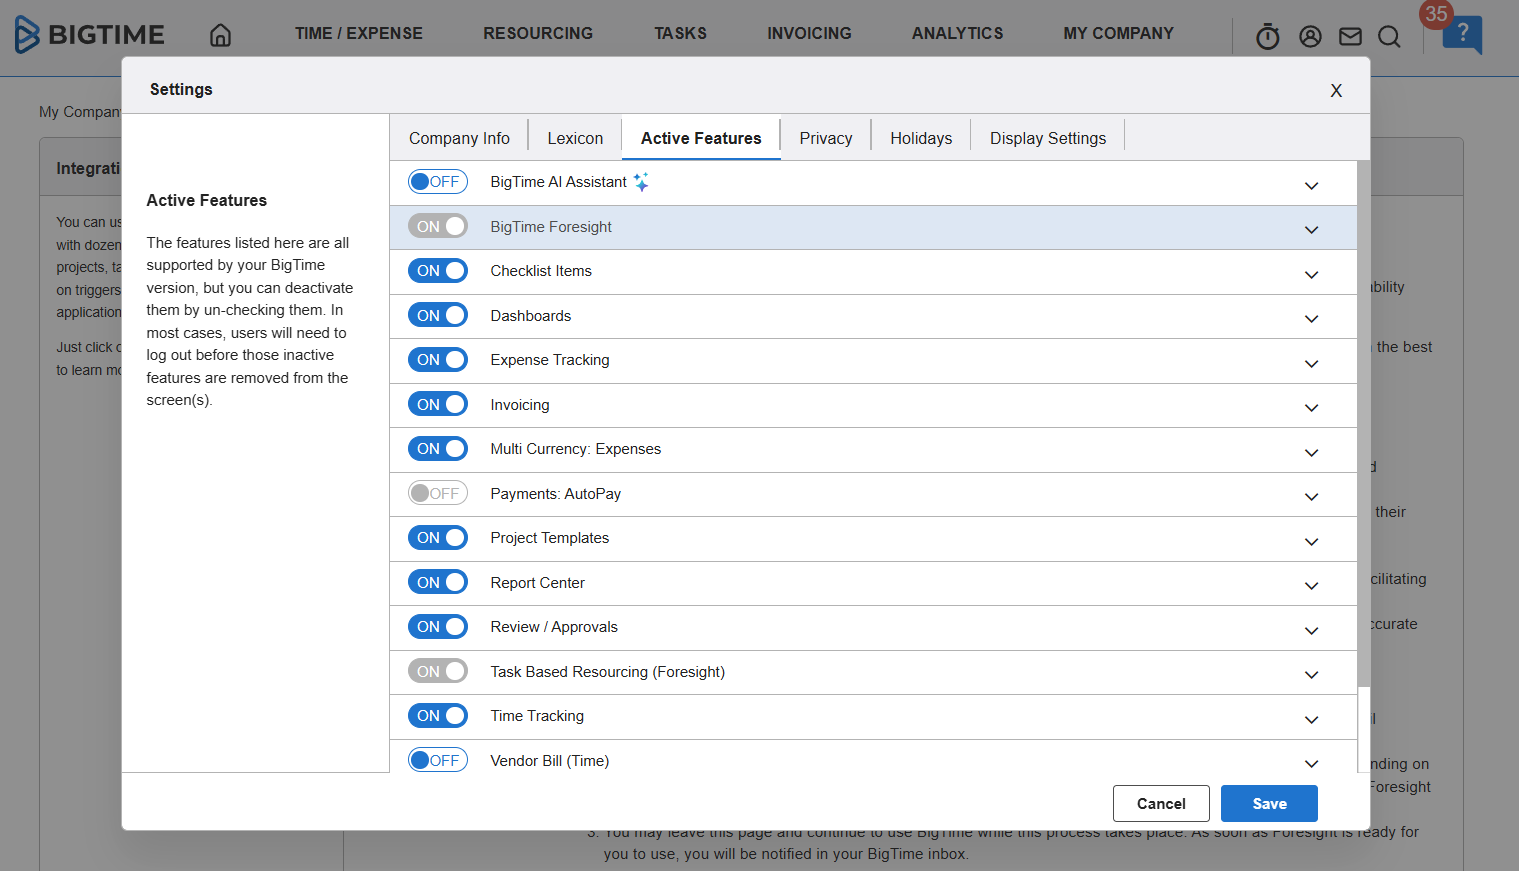
Task: Switch to the Holidays tab
Action: tap(921, 138)
